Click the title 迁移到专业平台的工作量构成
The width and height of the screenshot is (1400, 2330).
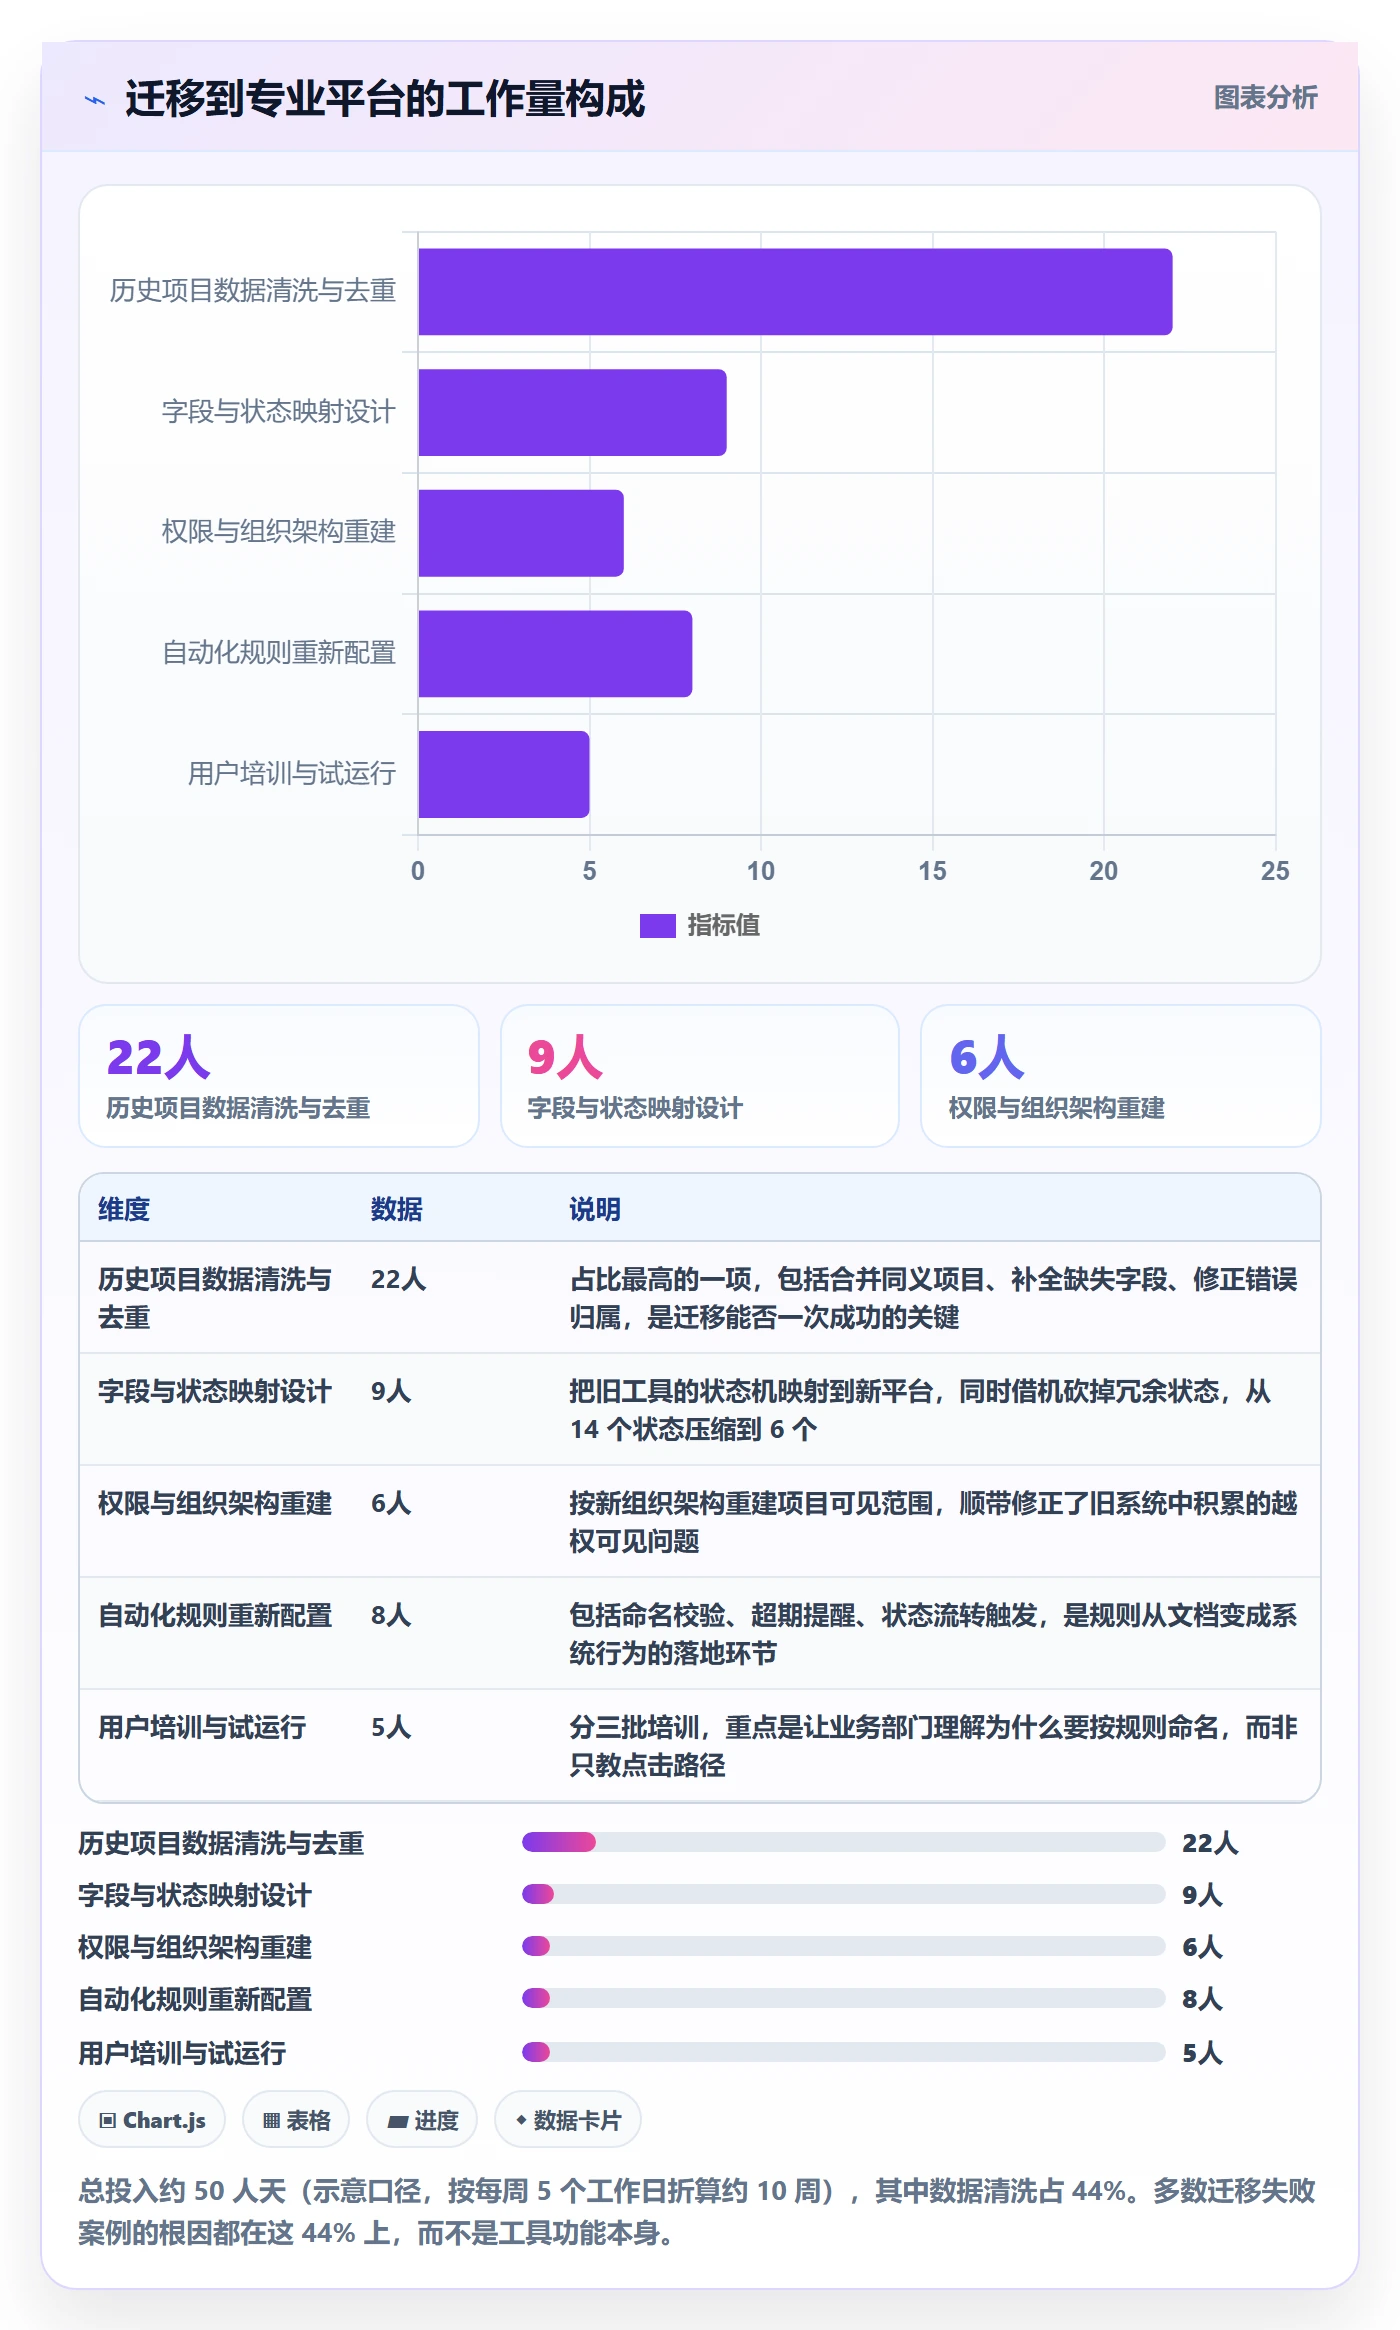point(385,99)
